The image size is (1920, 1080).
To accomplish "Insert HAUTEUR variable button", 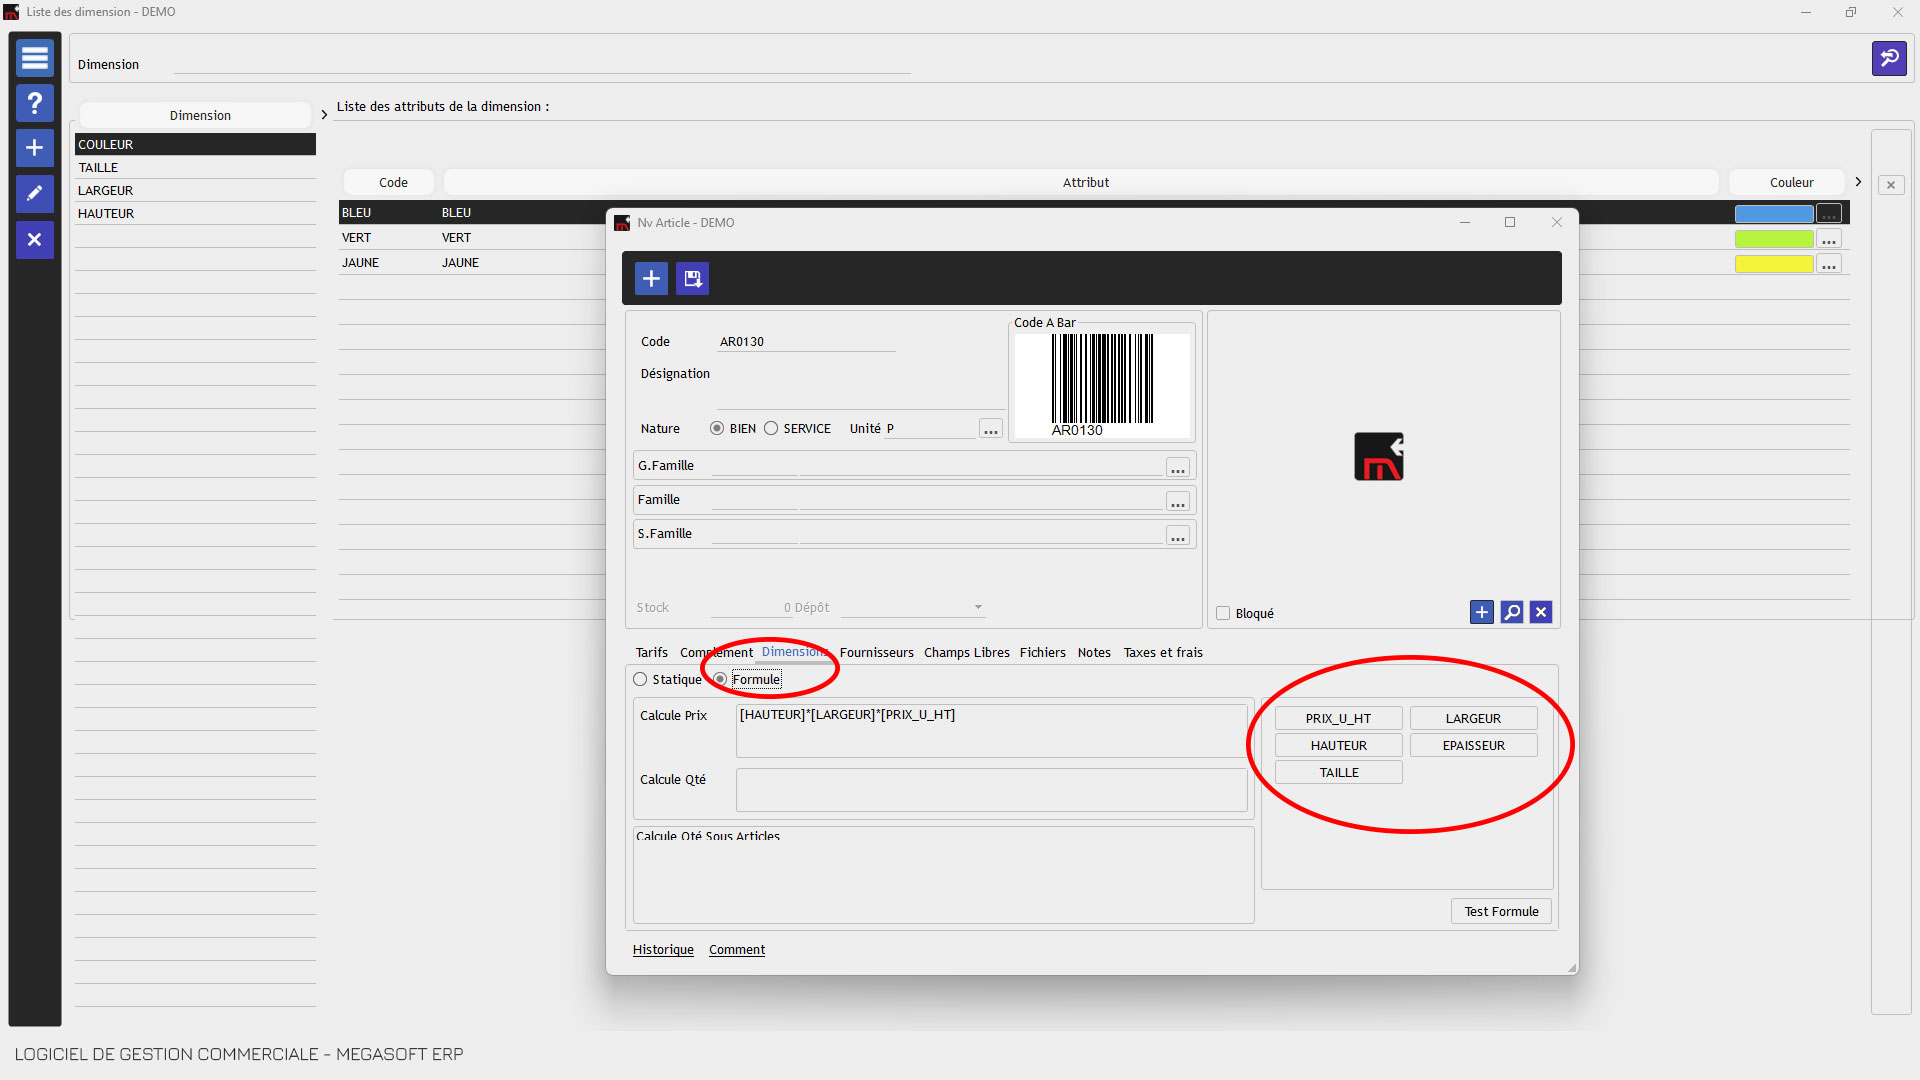I will pyautogui.click(x=1338, y=745).
